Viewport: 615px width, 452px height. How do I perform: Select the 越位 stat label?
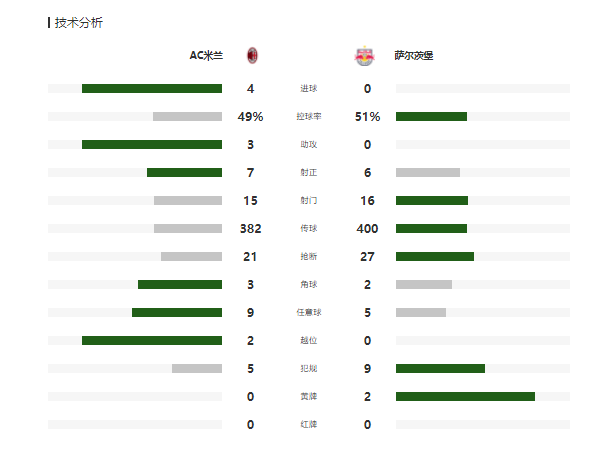[309, 341]
